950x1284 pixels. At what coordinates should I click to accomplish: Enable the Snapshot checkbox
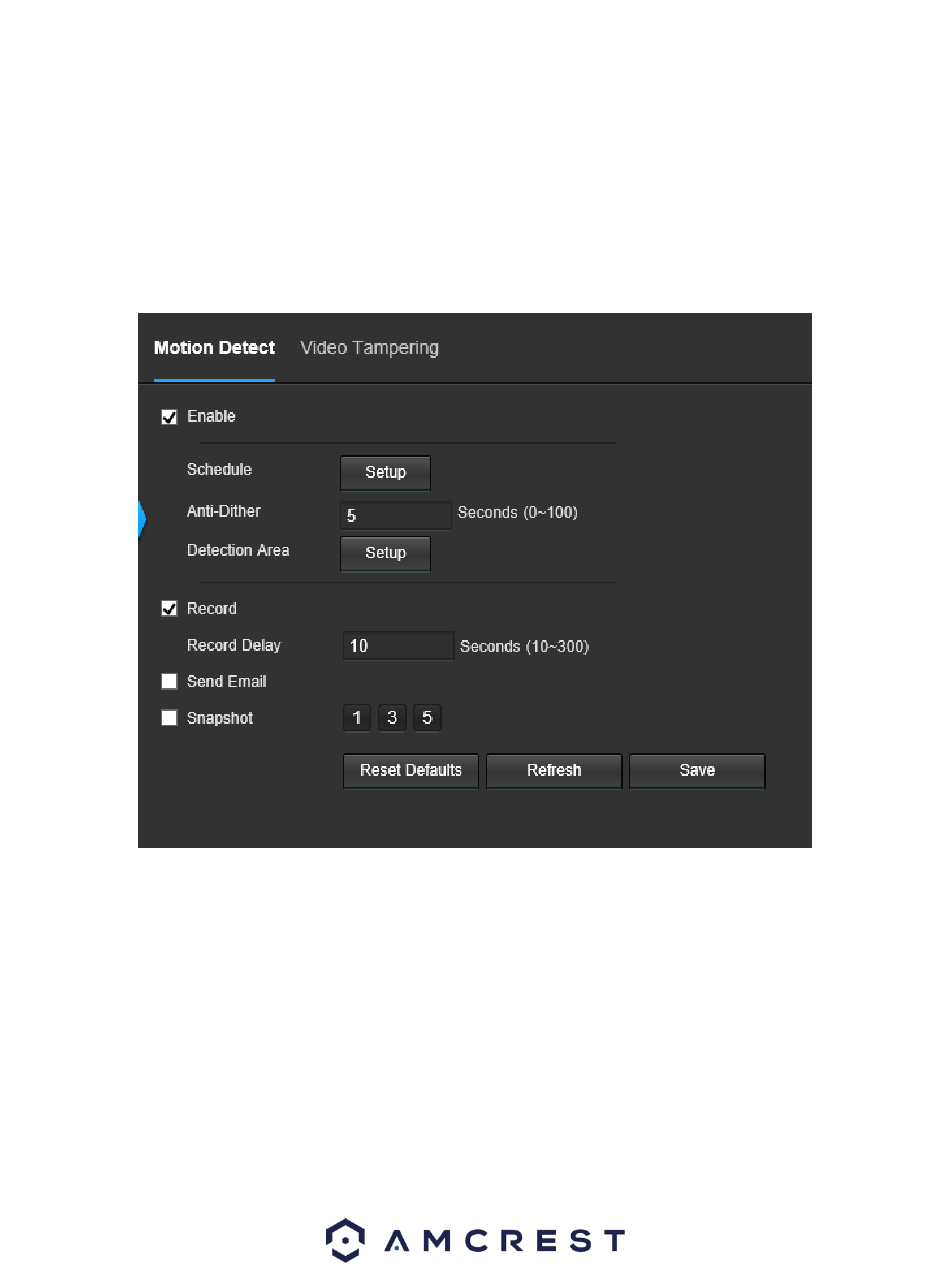(x=169, y=718)
